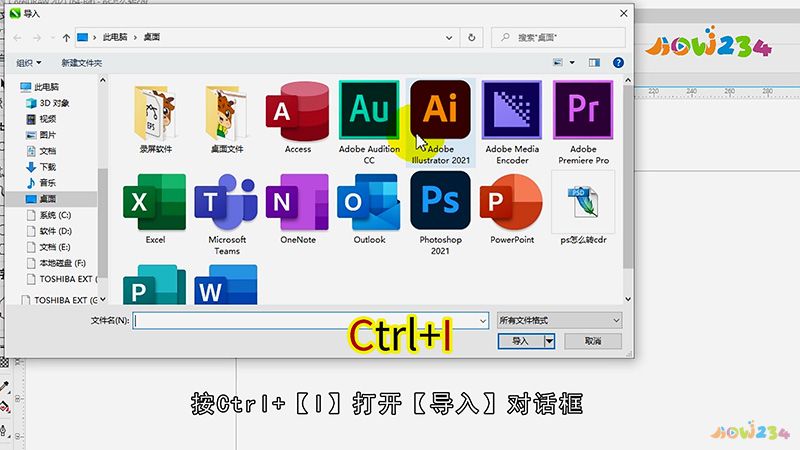The width and height of the screenshot is (800, 450).
Task: Open the 组织 menu
Action: click(x=29, y=63)
